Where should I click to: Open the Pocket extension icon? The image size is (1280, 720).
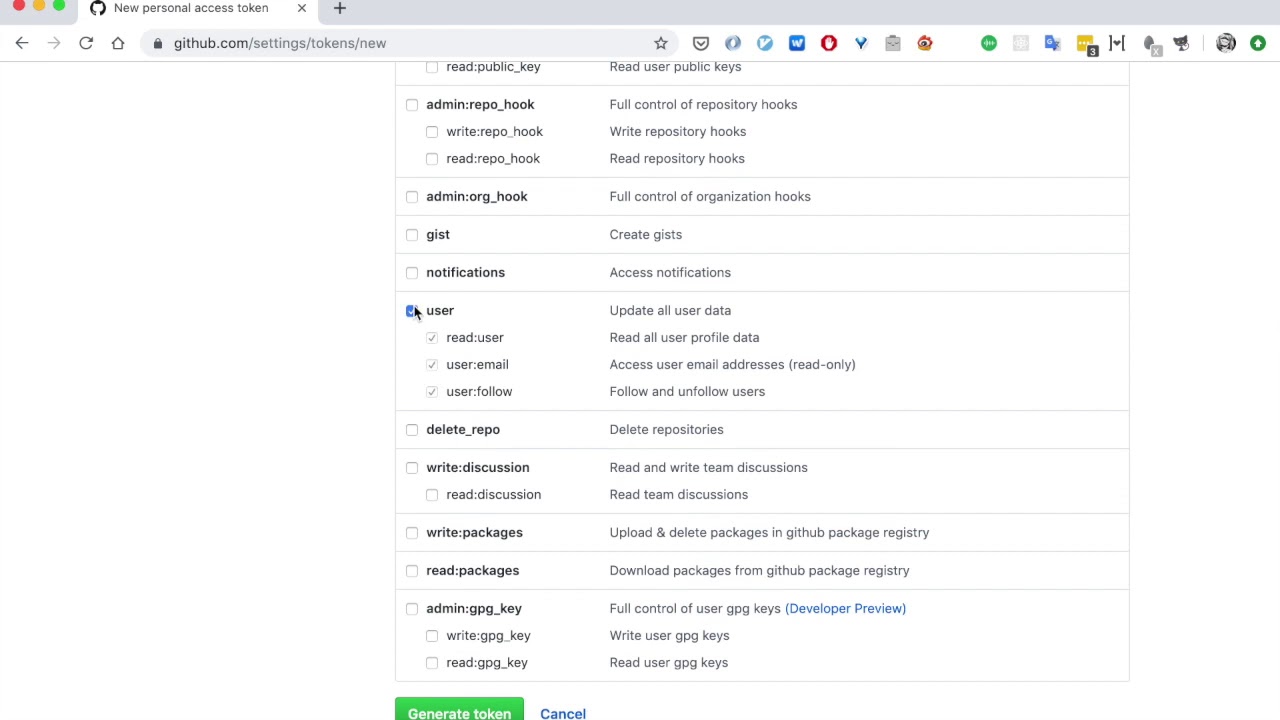pyautogui.click(x=701, y=43)
